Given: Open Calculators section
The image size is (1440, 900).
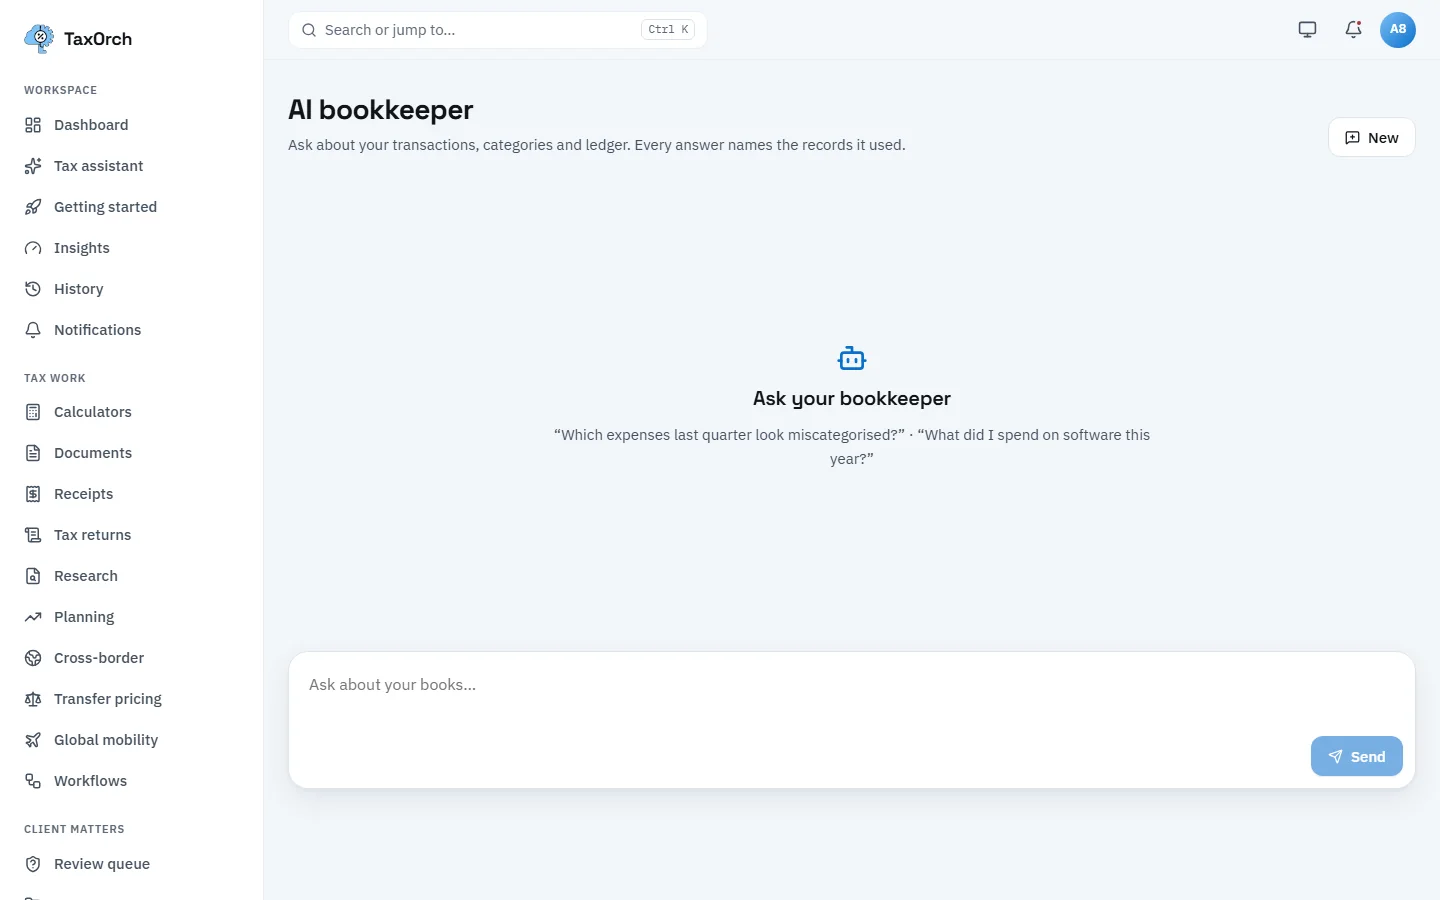Looking at the screenshot, I should click(131, 412).
